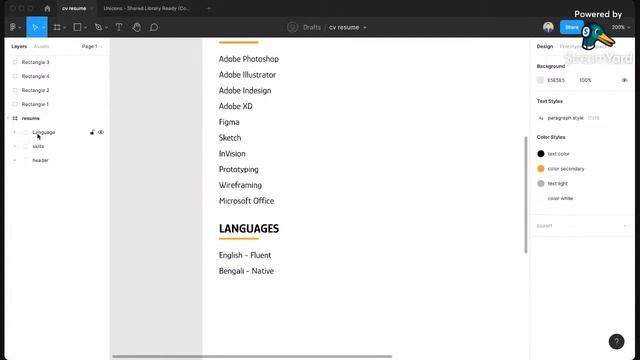This screenshot has width=640, height=360.
Task: Open Move tool options dropdown arrow
Action: (x=44, y=28)
